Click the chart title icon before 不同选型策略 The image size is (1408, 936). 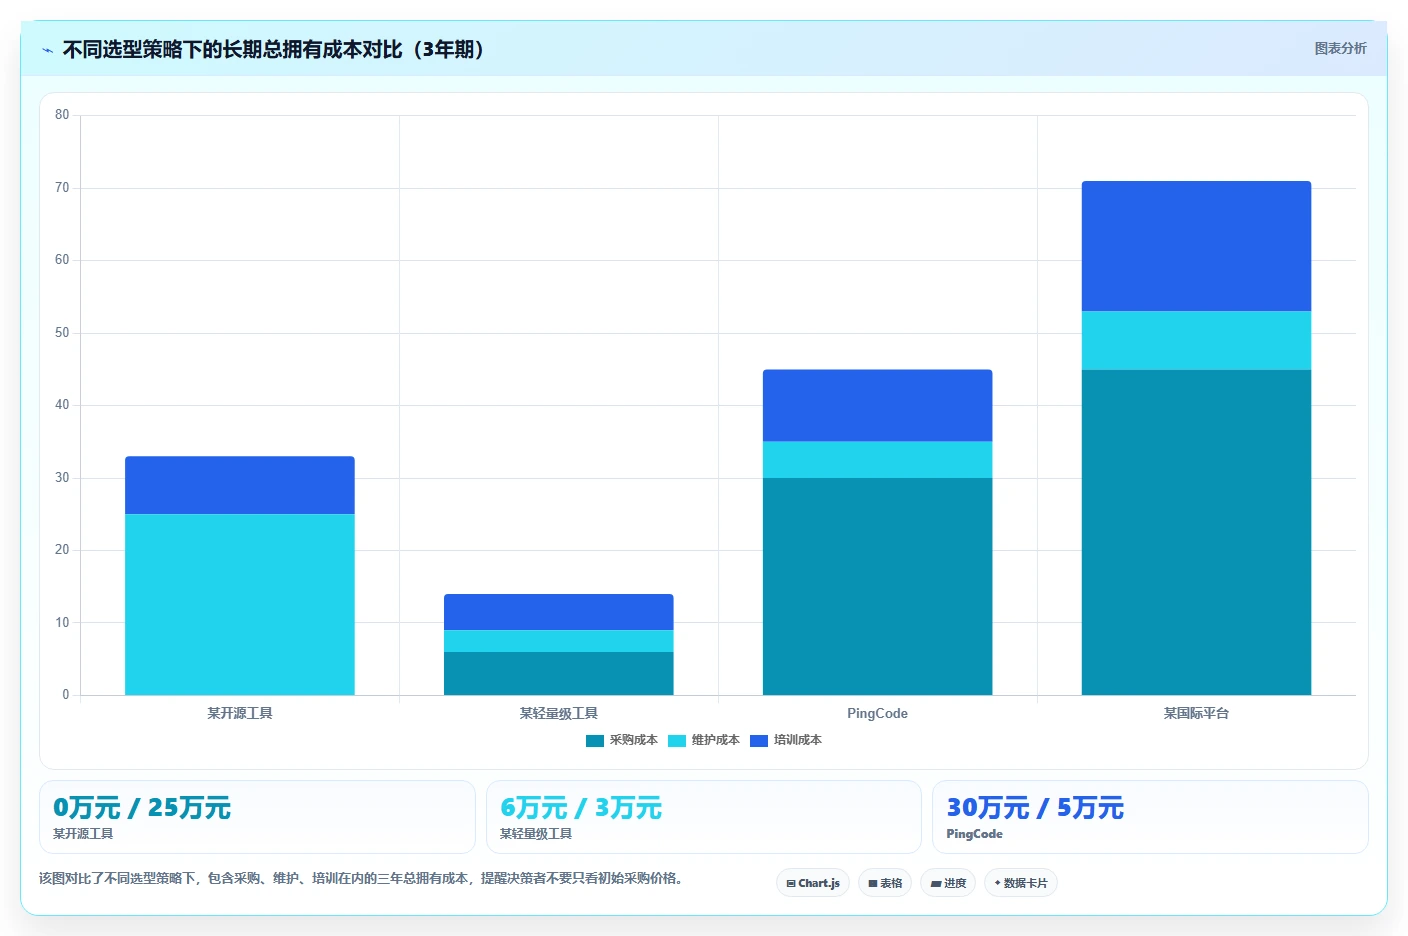(x=47, y=50)
